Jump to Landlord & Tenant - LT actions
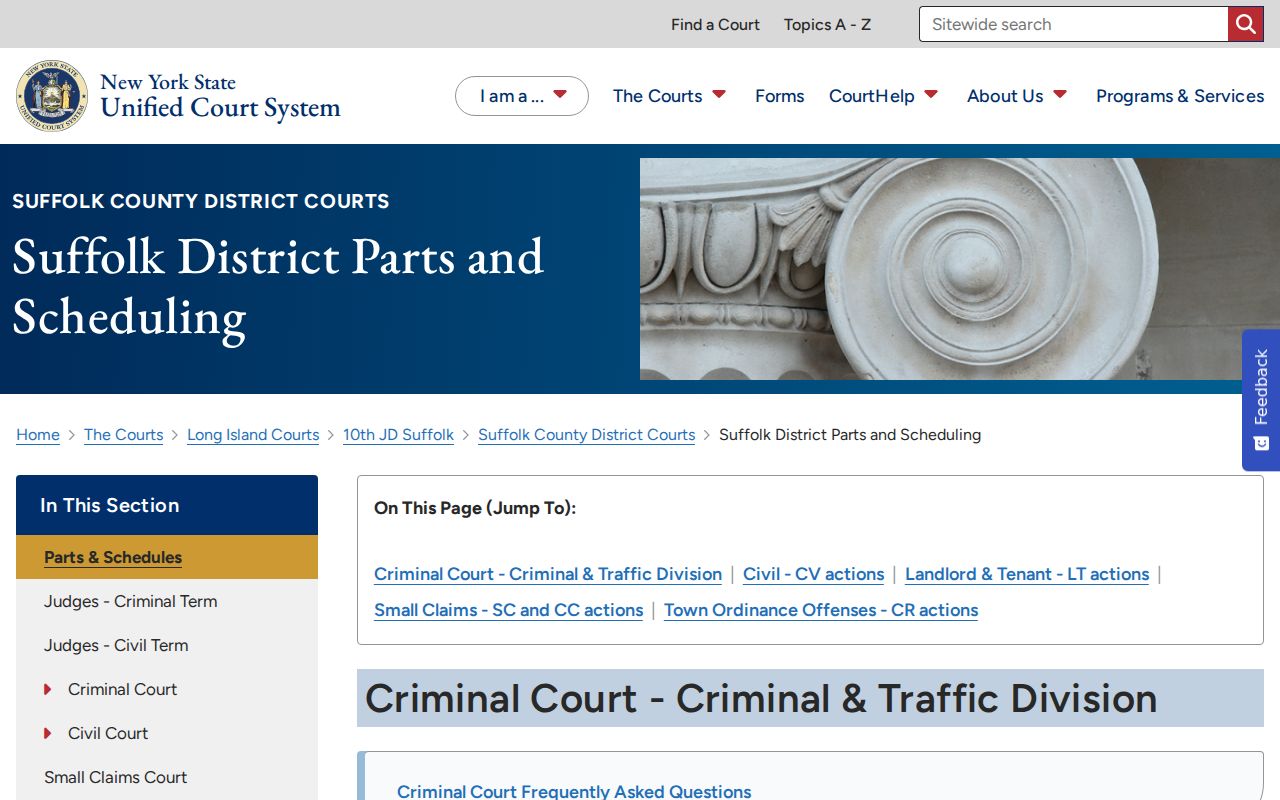1280x800 pixels. pos(1027,574)
